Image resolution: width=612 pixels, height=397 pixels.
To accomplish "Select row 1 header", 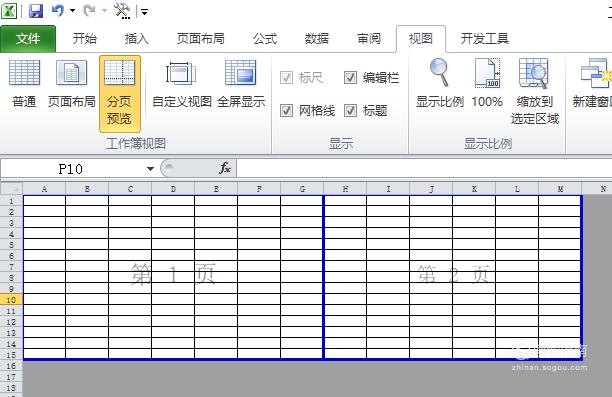I will click(11, 201).
